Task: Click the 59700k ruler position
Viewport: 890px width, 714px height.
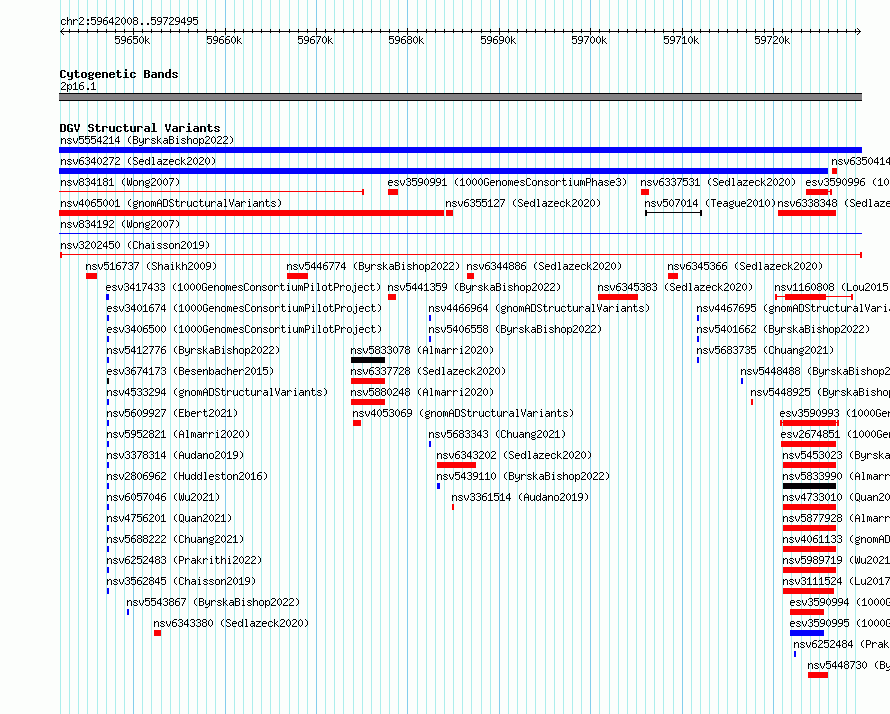Action: (589, 40)
